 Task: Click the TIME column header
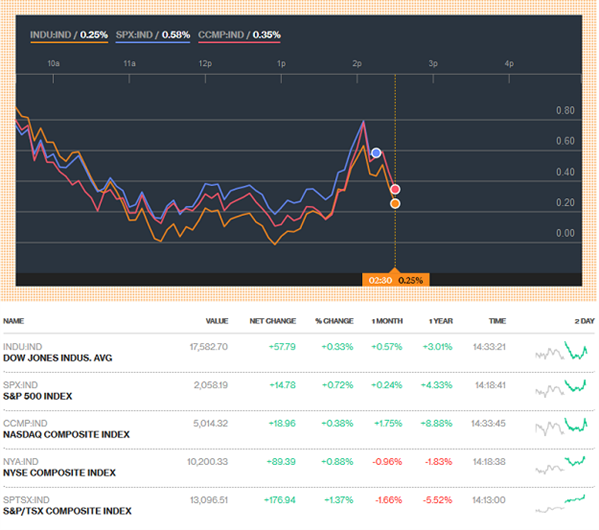(x=497, y=321)
